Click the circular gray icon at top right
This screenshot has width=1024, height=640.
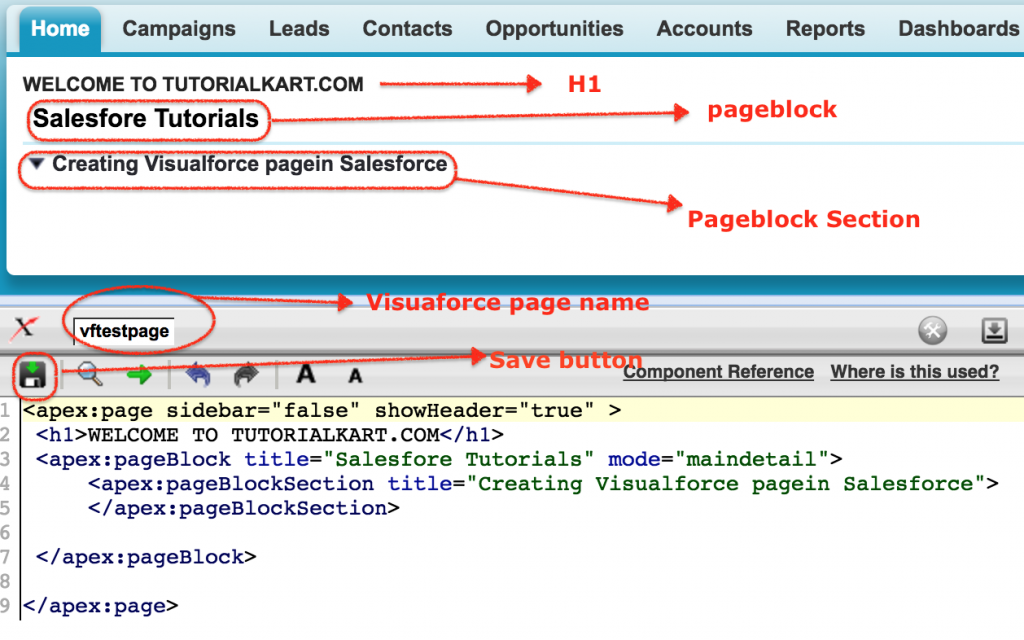[934, 330]
